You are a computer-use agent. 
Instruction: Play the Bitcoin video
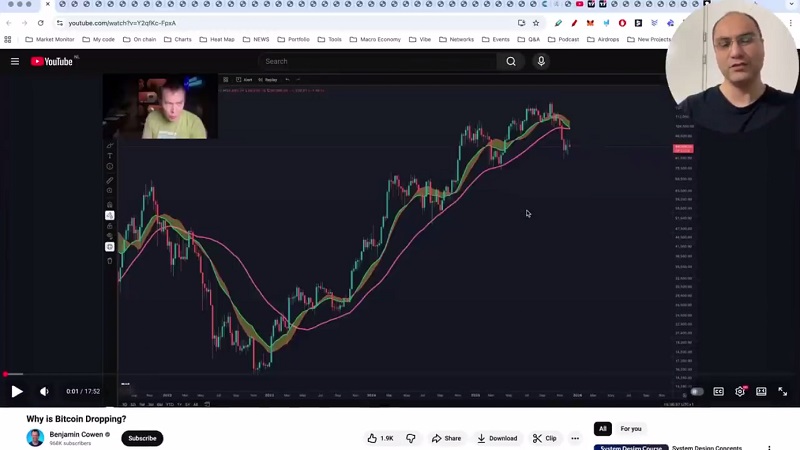point(16,391)
